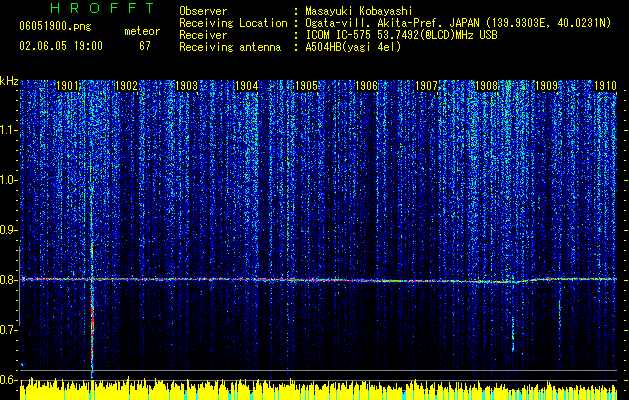The height and width of the screenshot is (400, 629).
Task: Click the date stamp 02.06.05 19:00
Action: (x=61, y=46)
